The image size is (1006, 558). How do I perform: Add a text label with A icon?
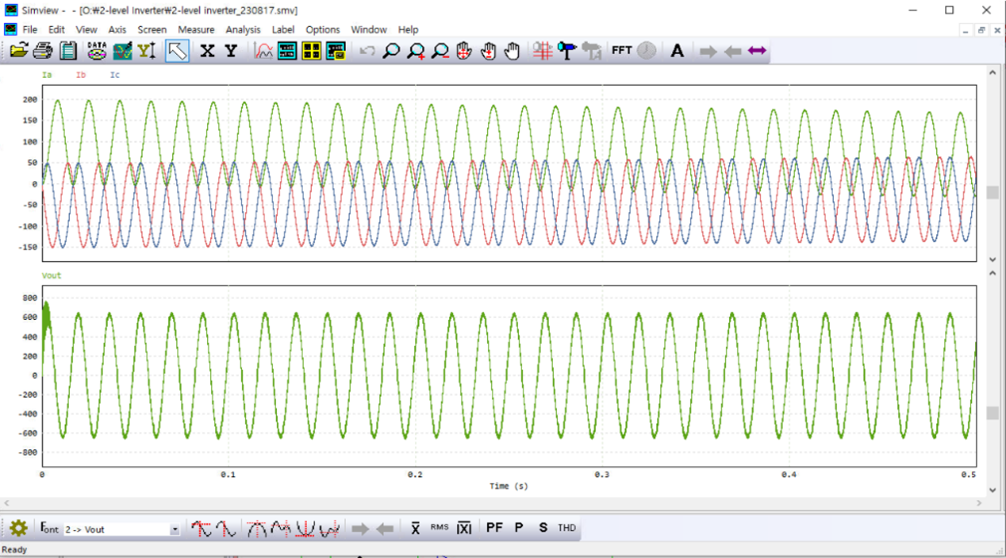click(677, 50)
